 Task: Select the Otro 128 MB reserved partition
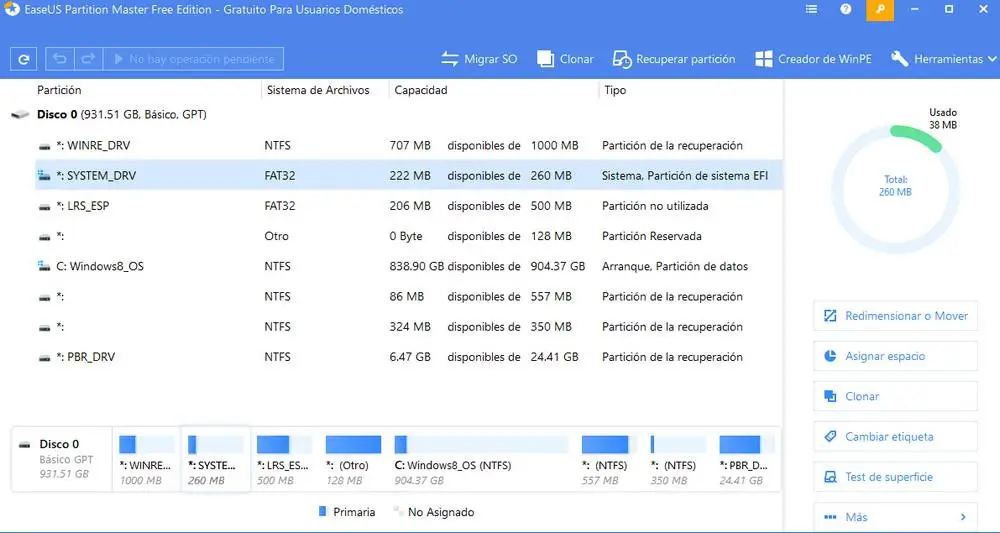click(408, 236)
